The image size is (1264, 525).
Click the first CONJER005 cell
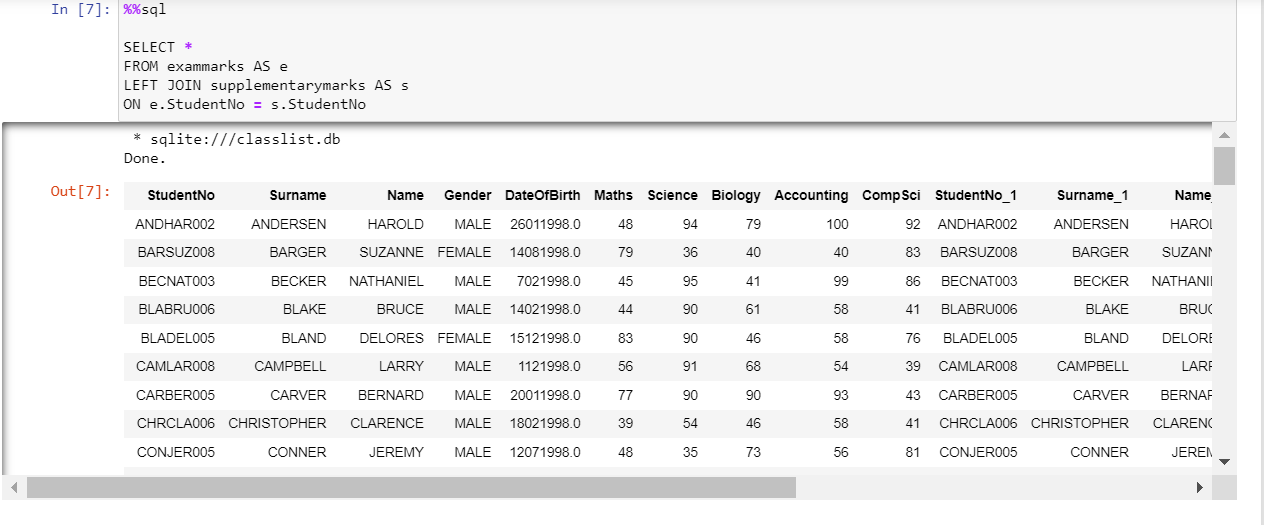click(x=176, y=452)
